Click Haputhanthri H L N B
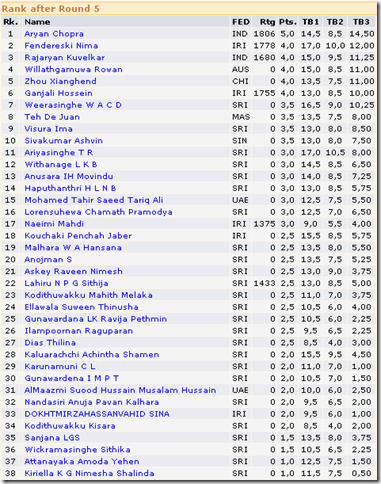The width and height of the screenshot is (381, 484). click(70, 188)
